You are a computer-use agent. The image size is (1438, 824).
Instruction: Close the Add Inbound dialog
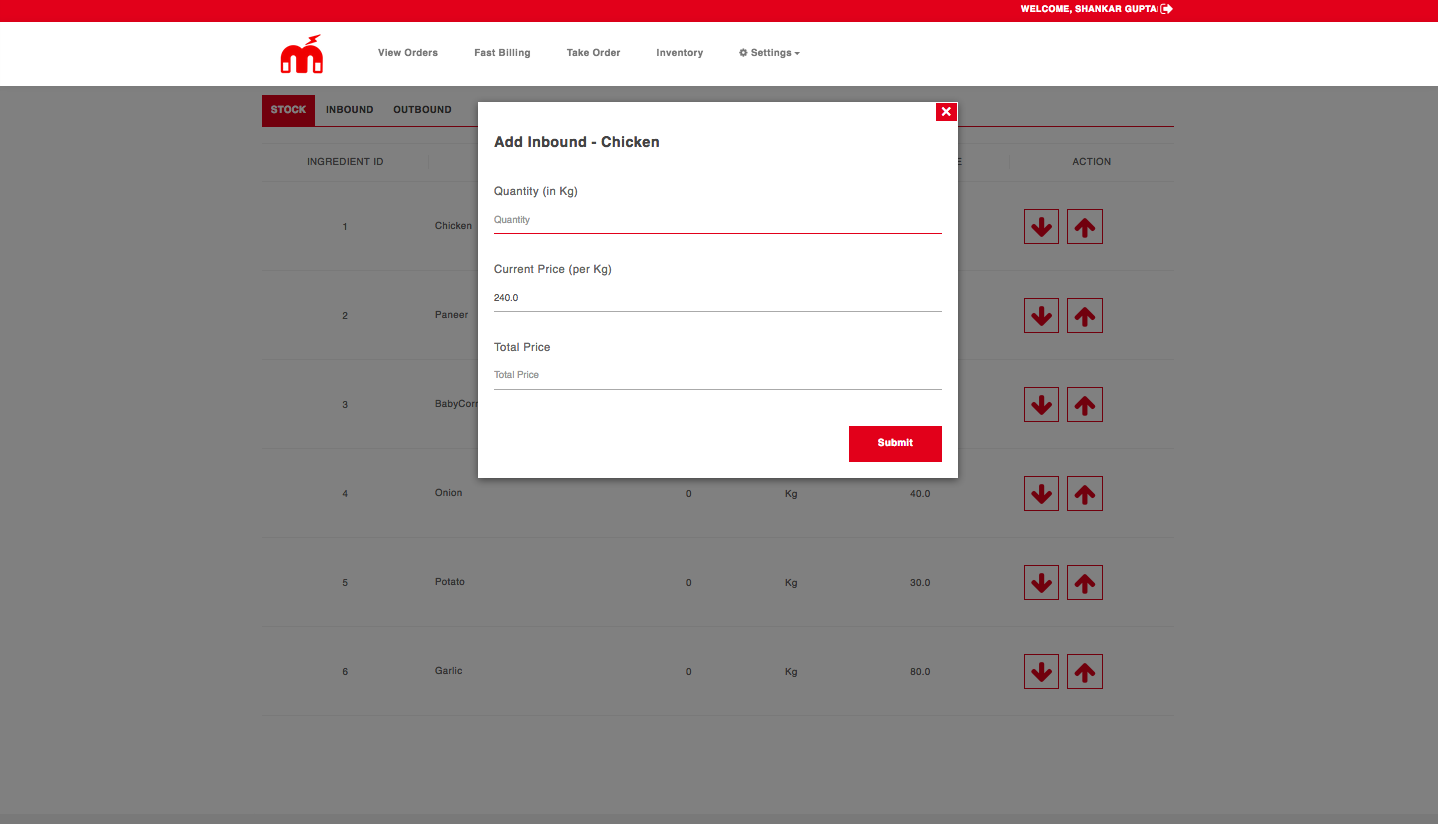946,112
